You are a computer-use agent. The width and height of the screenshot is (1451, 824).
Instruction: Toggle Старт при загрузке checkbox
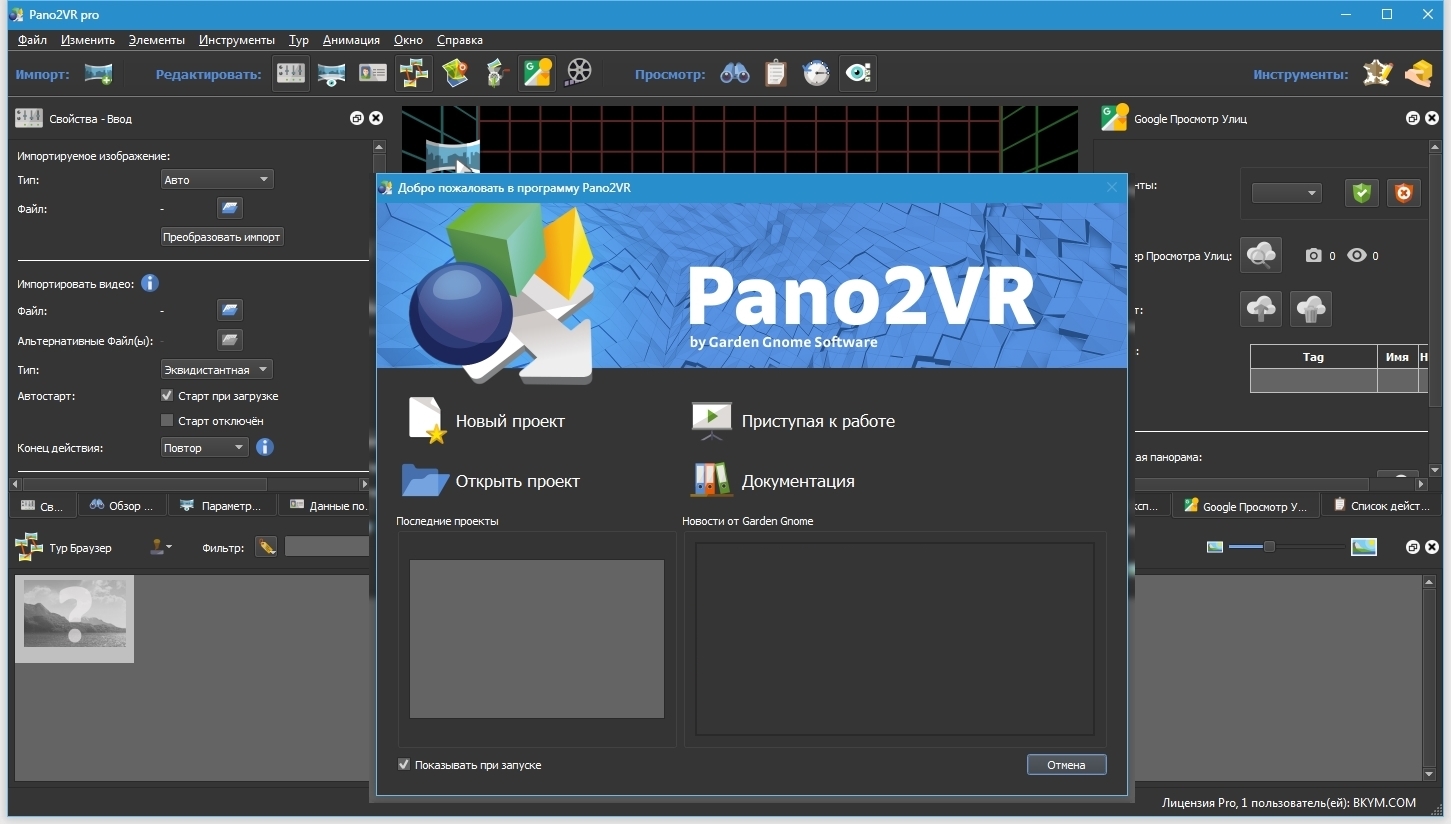coord(167,396)
